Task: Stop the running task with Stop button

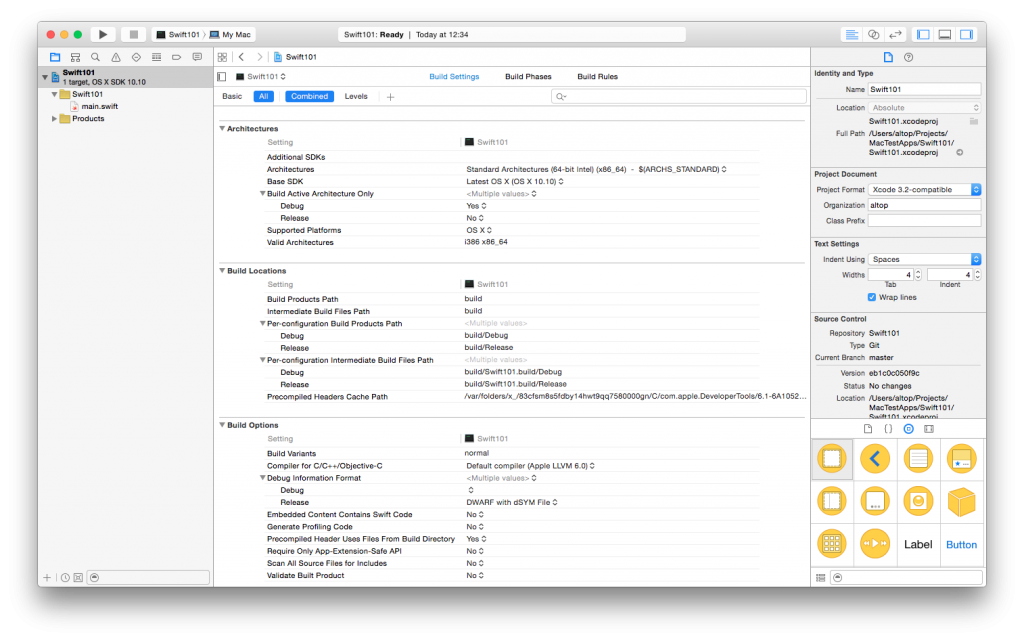Action: pyautogui.click(x=133, y=34)
